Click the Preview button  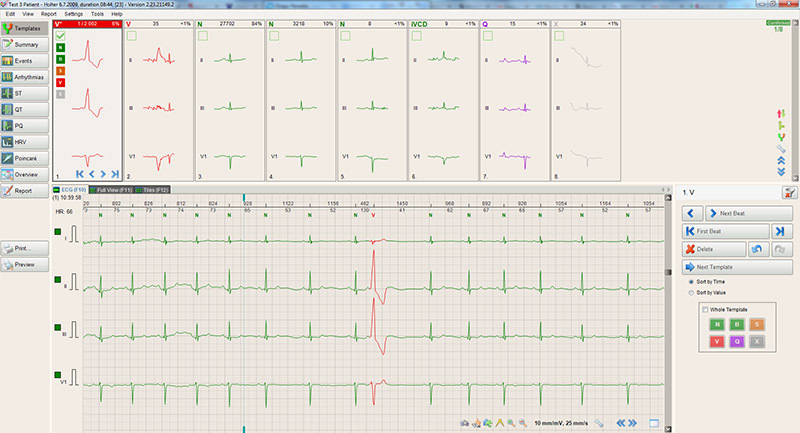click(24, 265)
